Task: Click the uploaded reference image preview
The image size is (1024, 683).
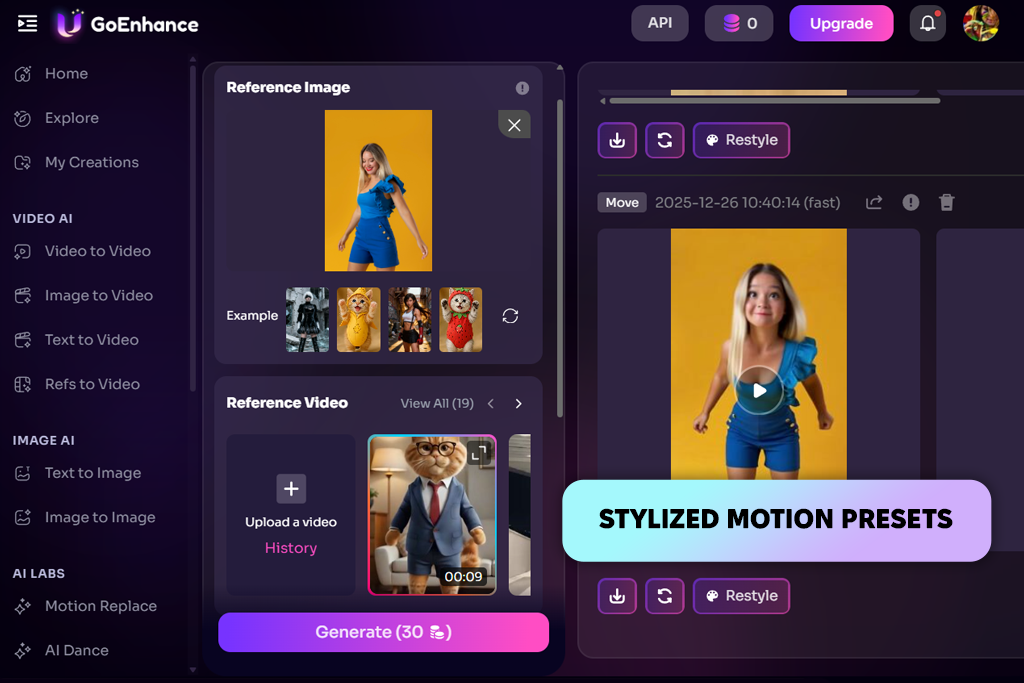Action: pos(378,191)
